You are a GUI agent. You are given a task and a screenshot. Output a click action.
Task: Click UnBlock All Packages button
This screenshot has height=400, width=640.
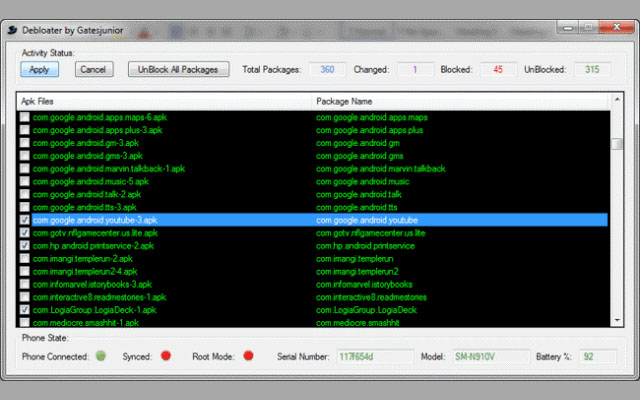point(178,69)
